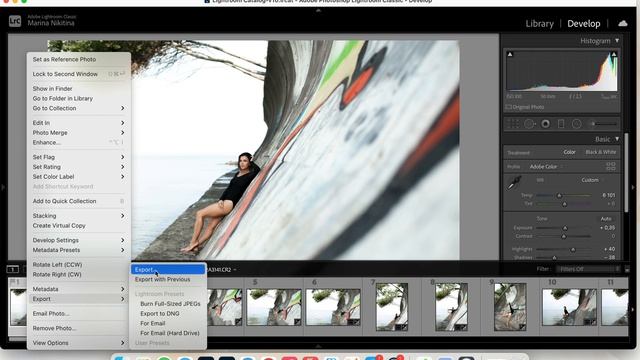The height and width of the screenshot is (360, 640).
Task: Open the CR2 filename dropdown above filmstrip
Action: (222, 270)
